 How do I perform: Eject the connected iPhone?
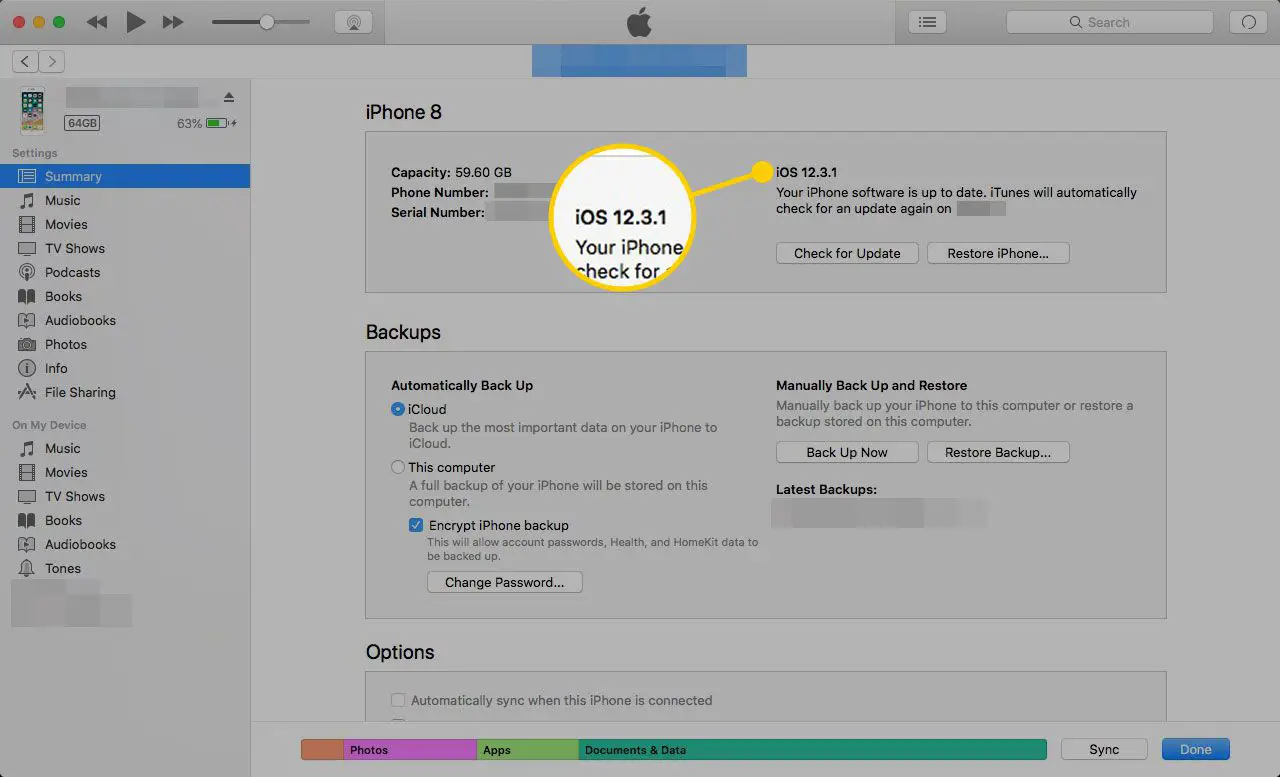[229, 97]
